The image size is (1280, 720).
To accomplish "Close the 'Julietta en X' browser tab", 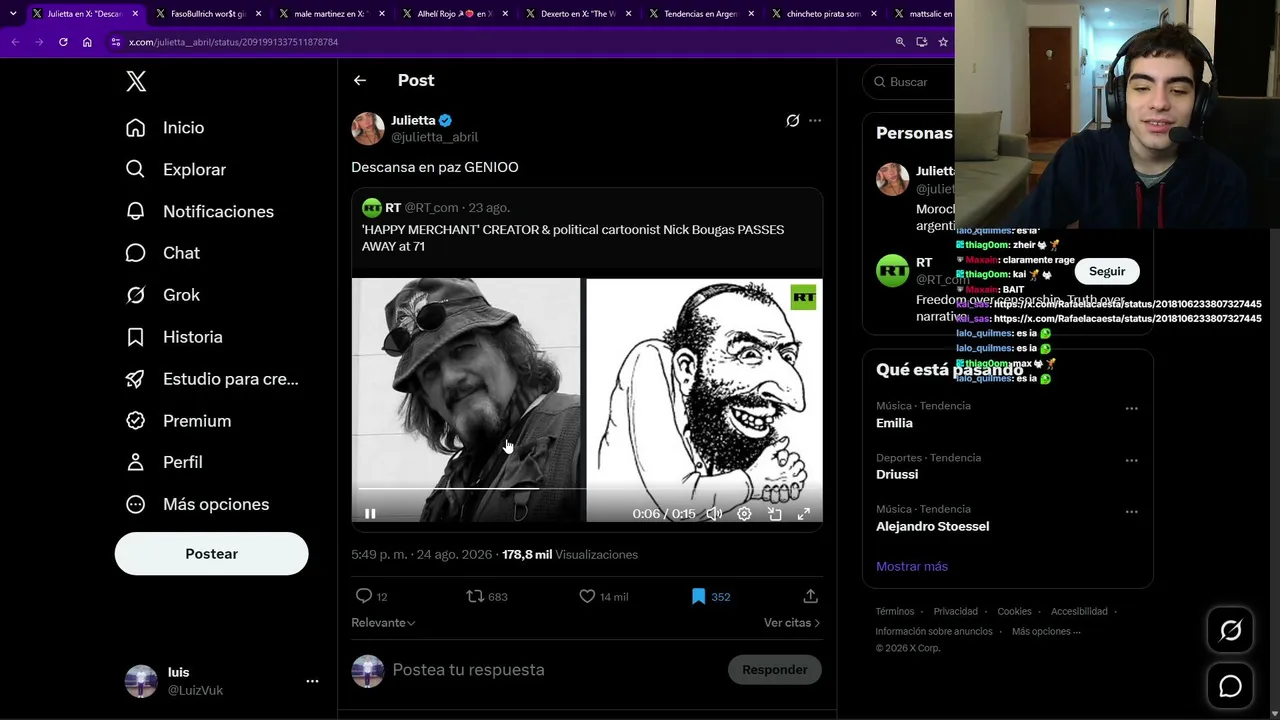I will click(x=135, y=14).
